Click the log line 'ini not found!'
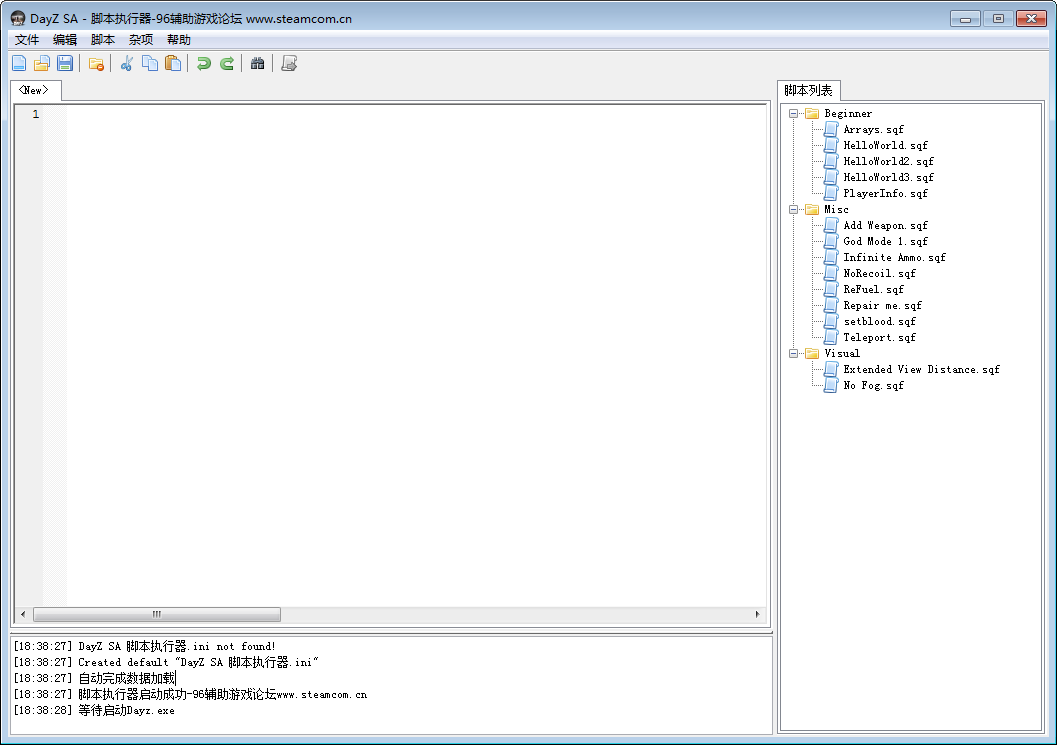Screen dimensions: 1057x745 (144, 647)
